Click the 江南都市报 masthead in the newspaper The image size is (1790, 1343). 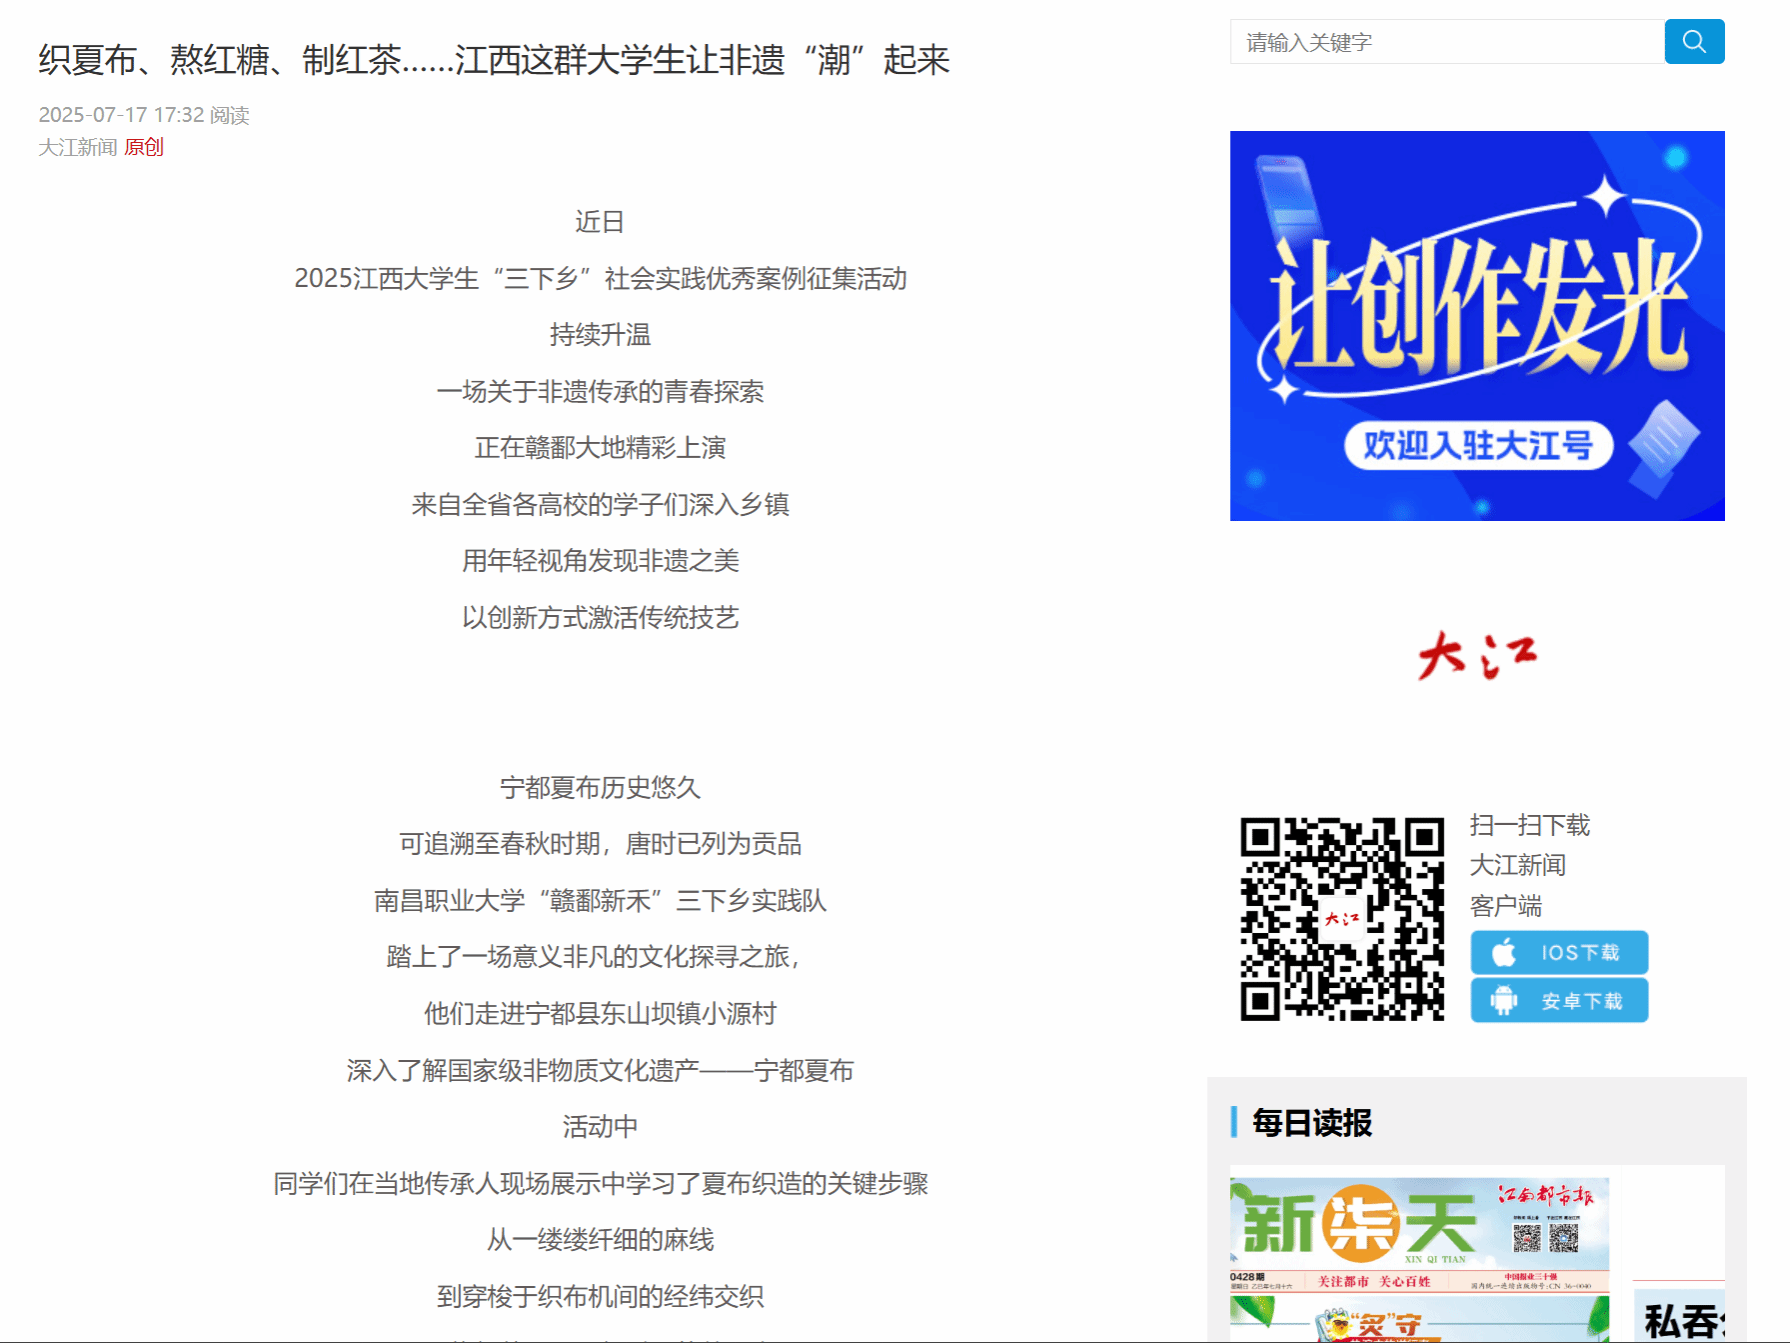(1545, 1195)
